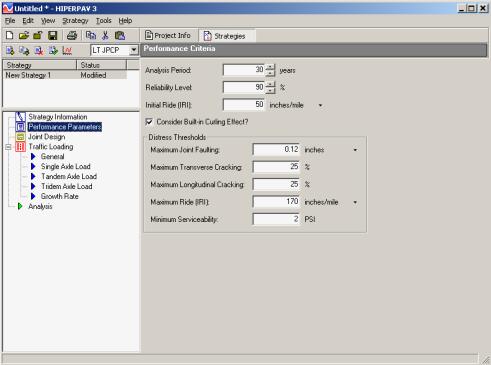The image size is (491, 365).
Task: Click the Cut scissors icon
Action: click(x=105, y=35)
